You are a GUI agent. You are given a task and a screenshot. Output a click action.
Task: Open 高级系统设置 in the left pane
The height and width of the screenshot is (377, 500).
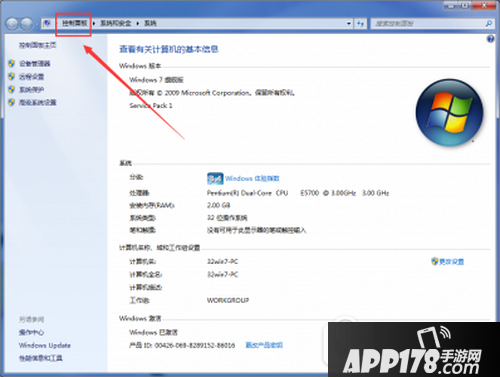tap(38, 102)
